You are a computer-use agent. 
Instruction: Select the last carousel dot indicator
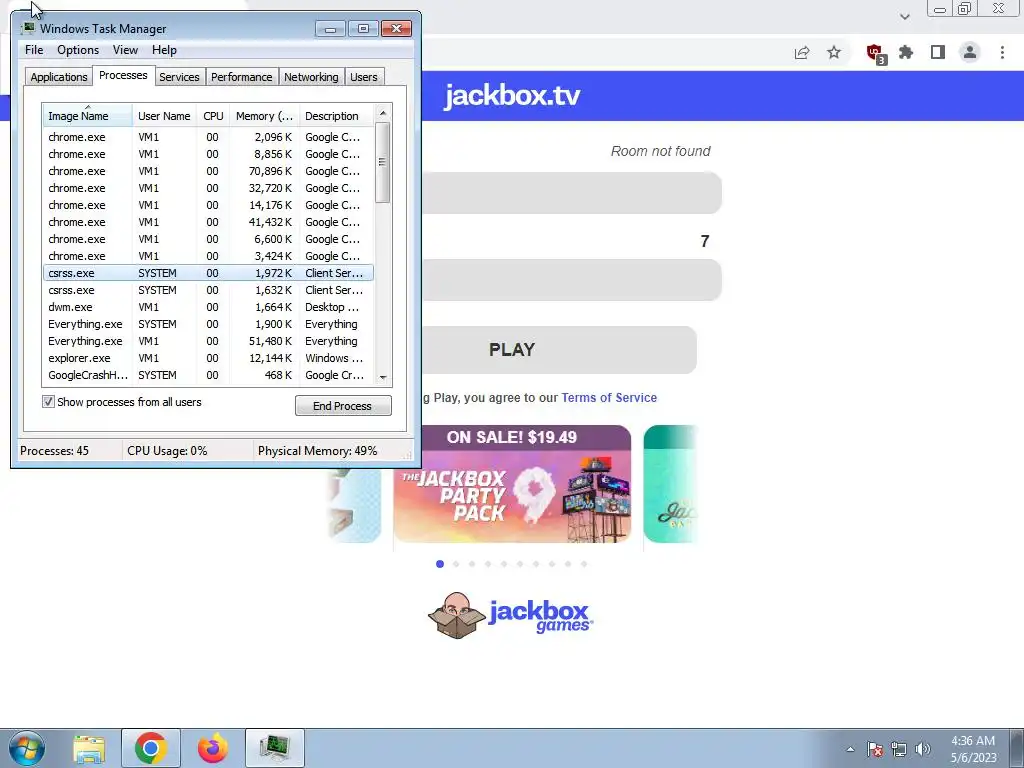pos(584,564)
